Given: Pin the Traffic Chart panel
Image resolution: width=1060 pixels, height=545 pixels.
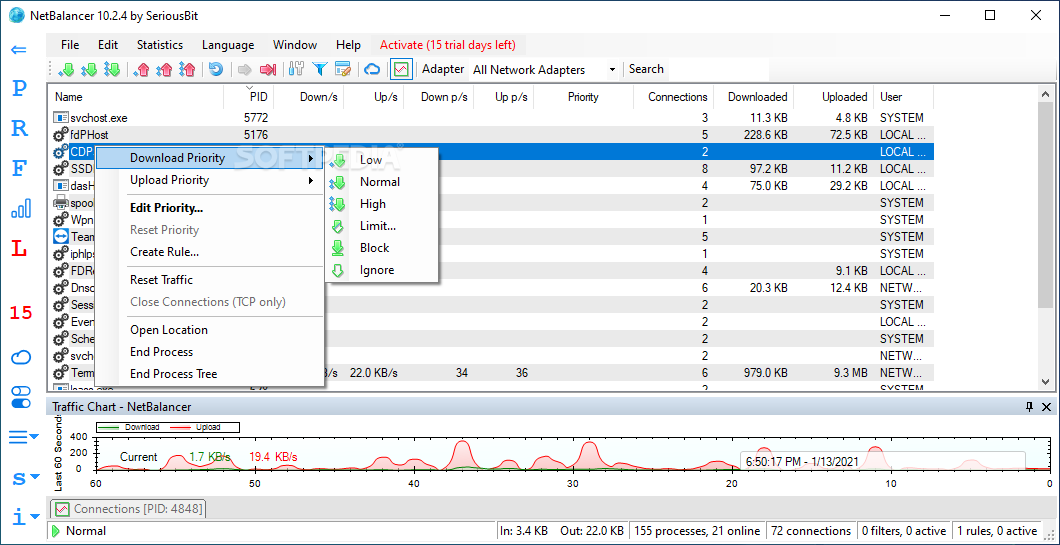Looking at the screenshot, I should [x=1030, y=406].
